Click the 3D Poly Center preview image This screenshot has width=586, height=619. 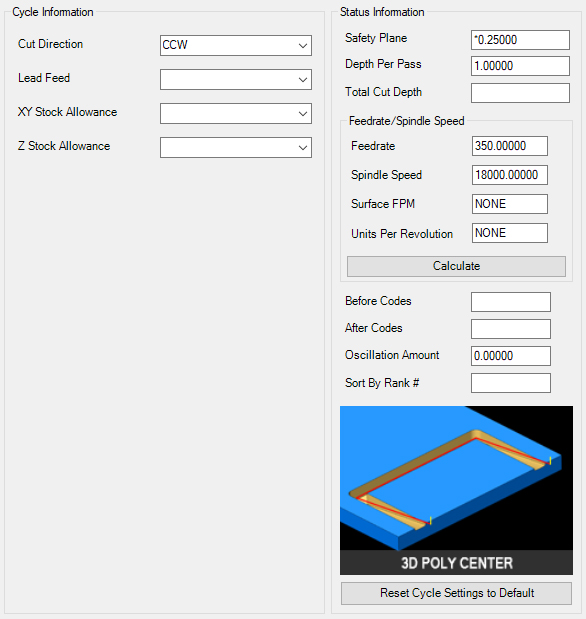tap(456, 490)
